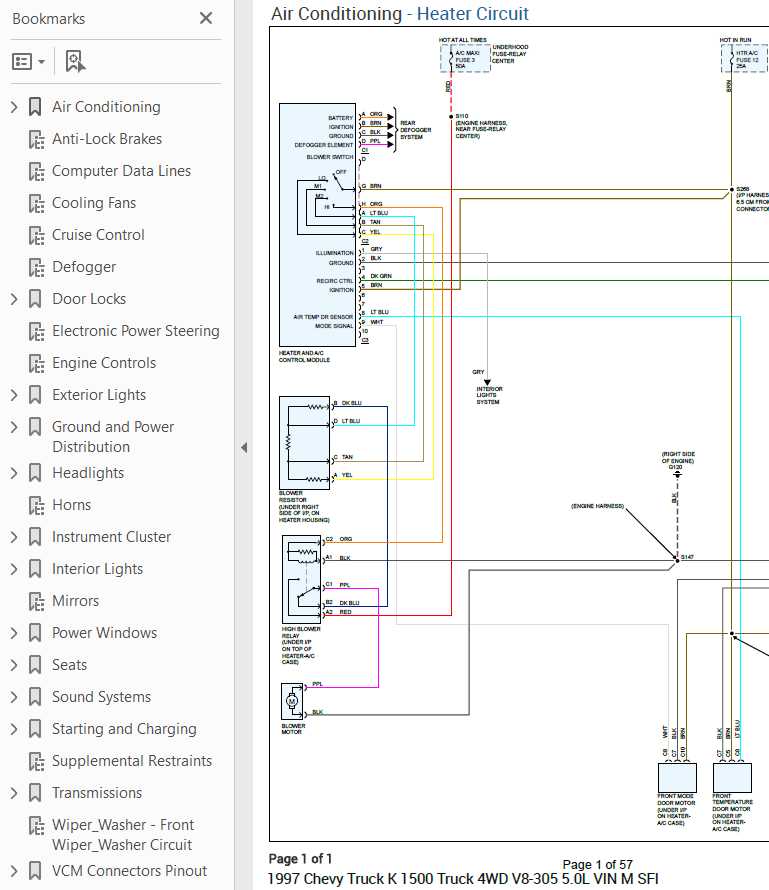Open the Door Locks bookmark label

[x=89, y=299]
